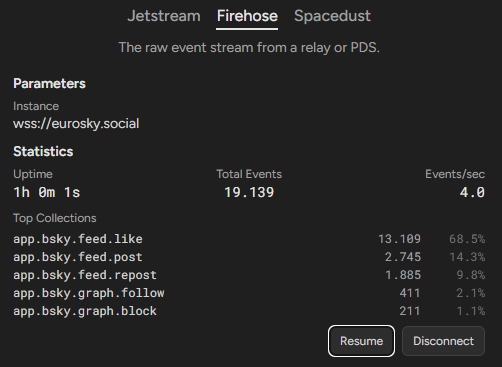Click the Statistics heading
The image size is (502, 367).
pyautogui.click(x=43, y=152)
